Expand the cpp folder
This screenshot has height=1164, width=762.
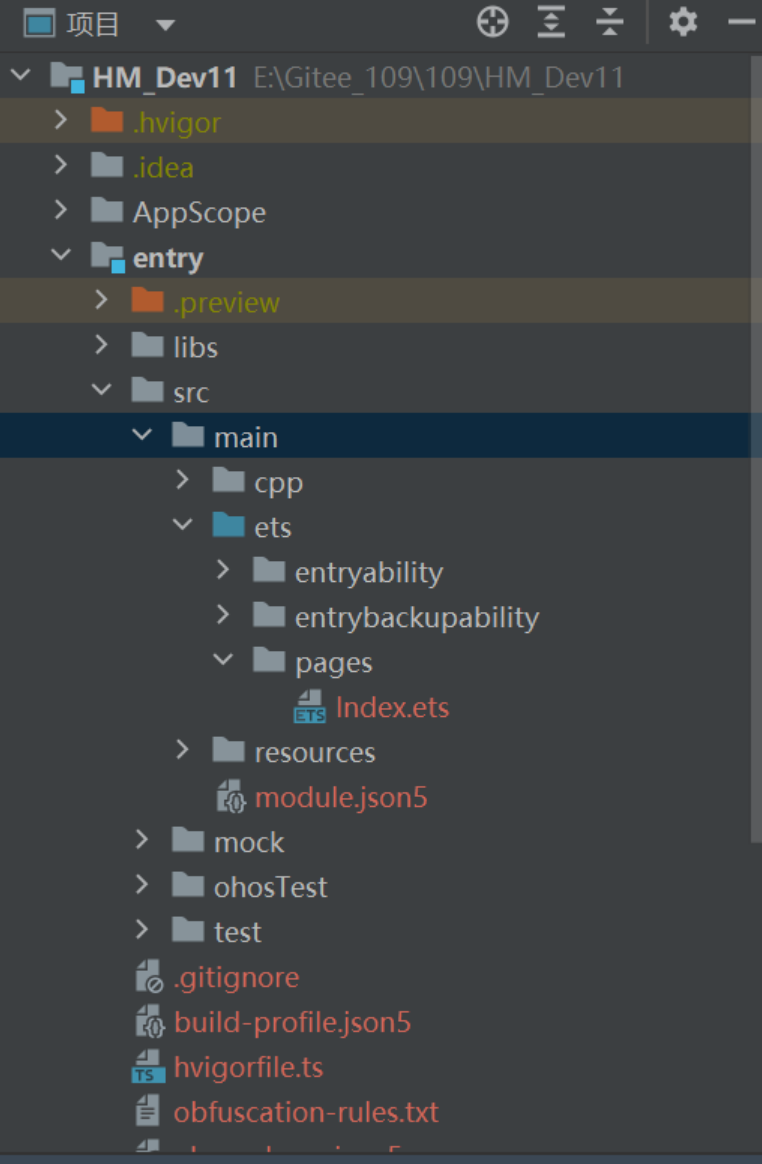(x=182, y=481)
